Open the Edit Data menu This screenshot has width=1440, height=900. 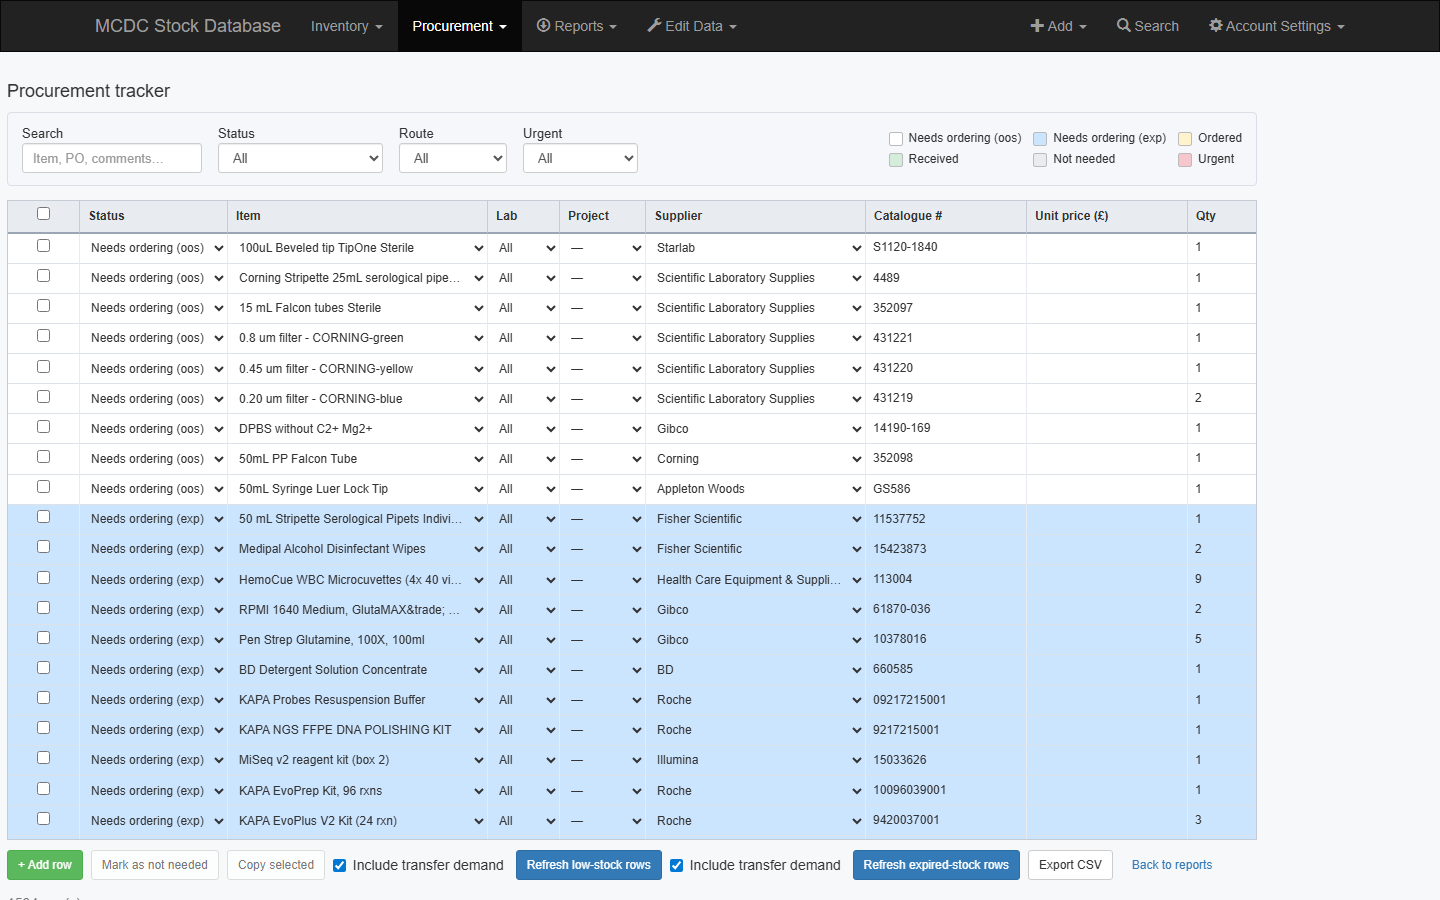[x=691, y=26]
